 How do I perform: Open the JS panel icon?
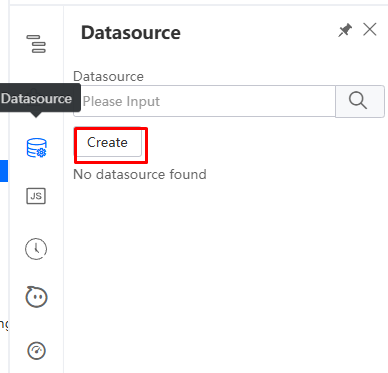point(36,196)
